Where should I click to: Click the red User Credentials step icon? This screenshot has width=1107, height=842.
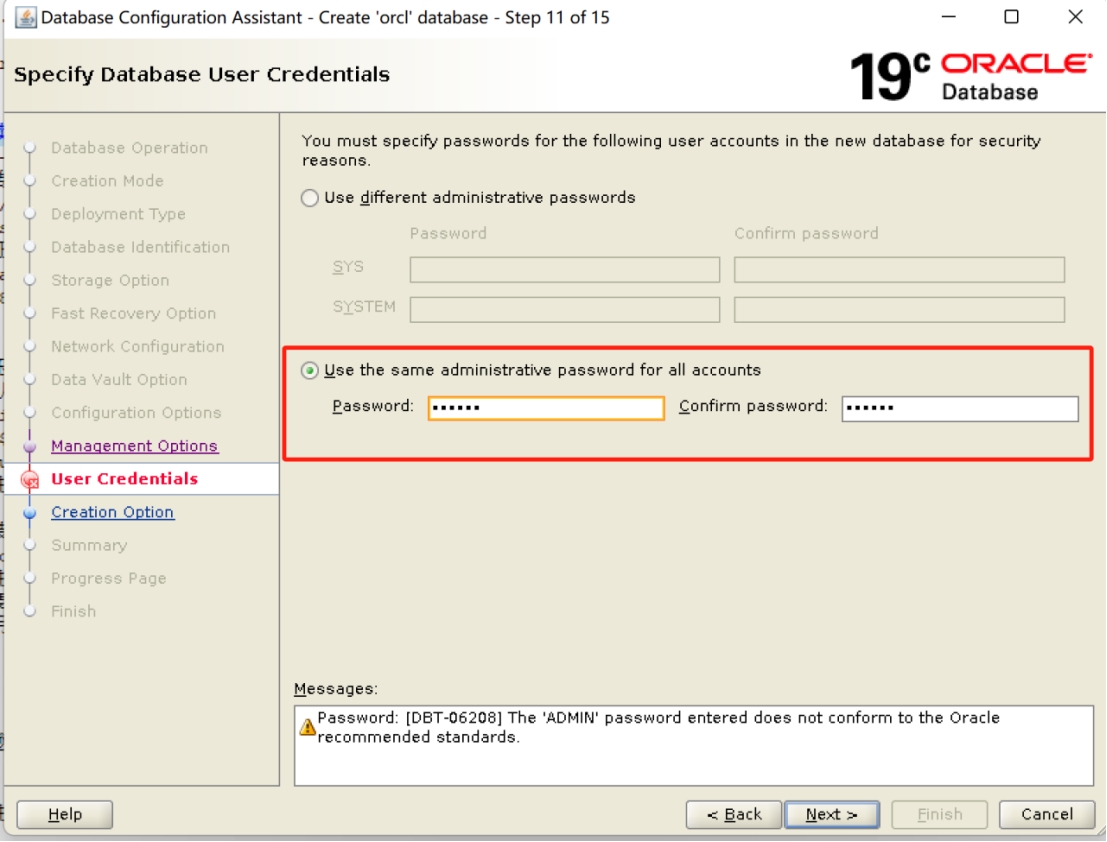tap(30, 480)
